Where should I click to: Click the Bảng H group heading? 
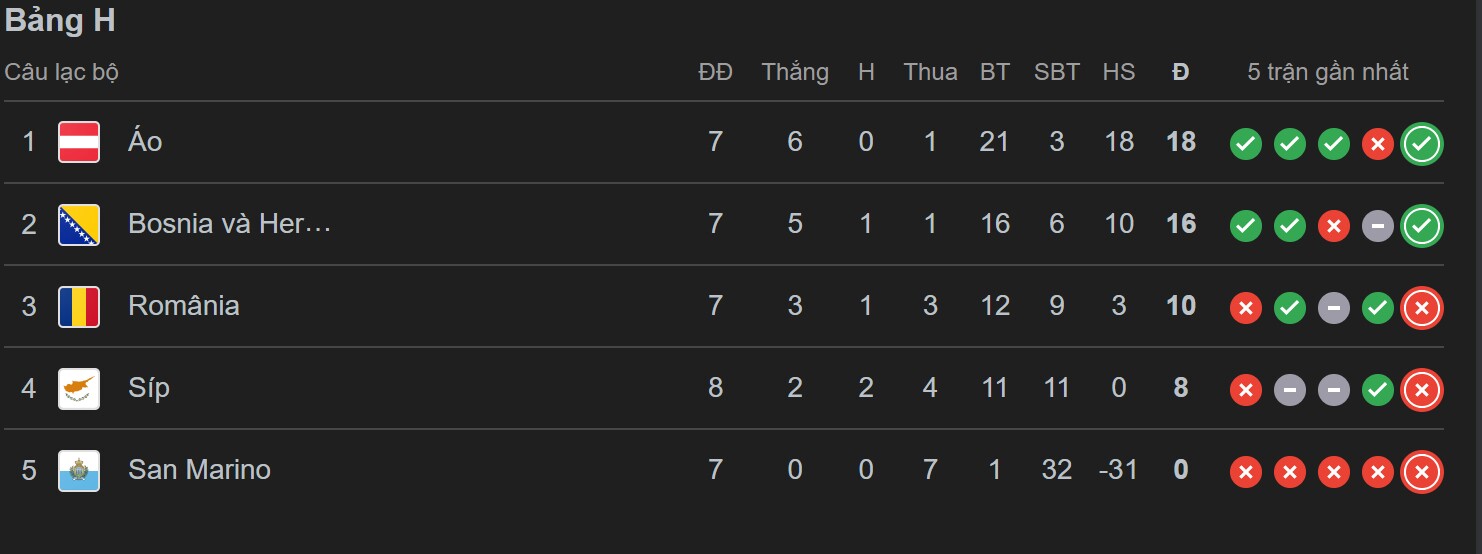click(60, 22)
